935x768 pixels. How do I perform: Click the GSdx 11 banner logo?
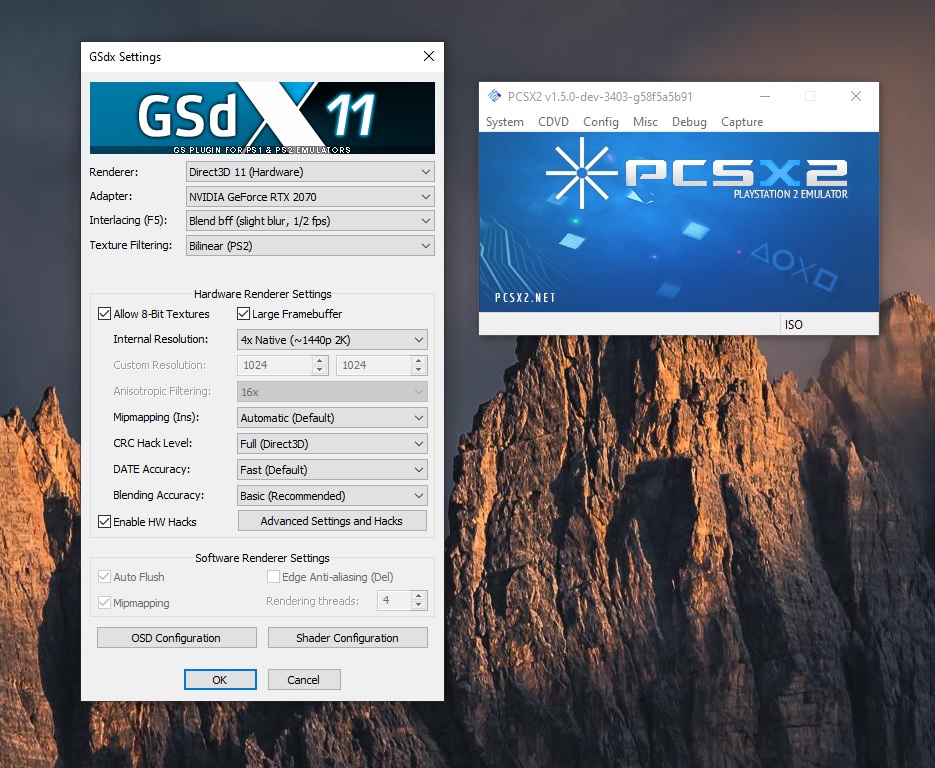[262, 118]
